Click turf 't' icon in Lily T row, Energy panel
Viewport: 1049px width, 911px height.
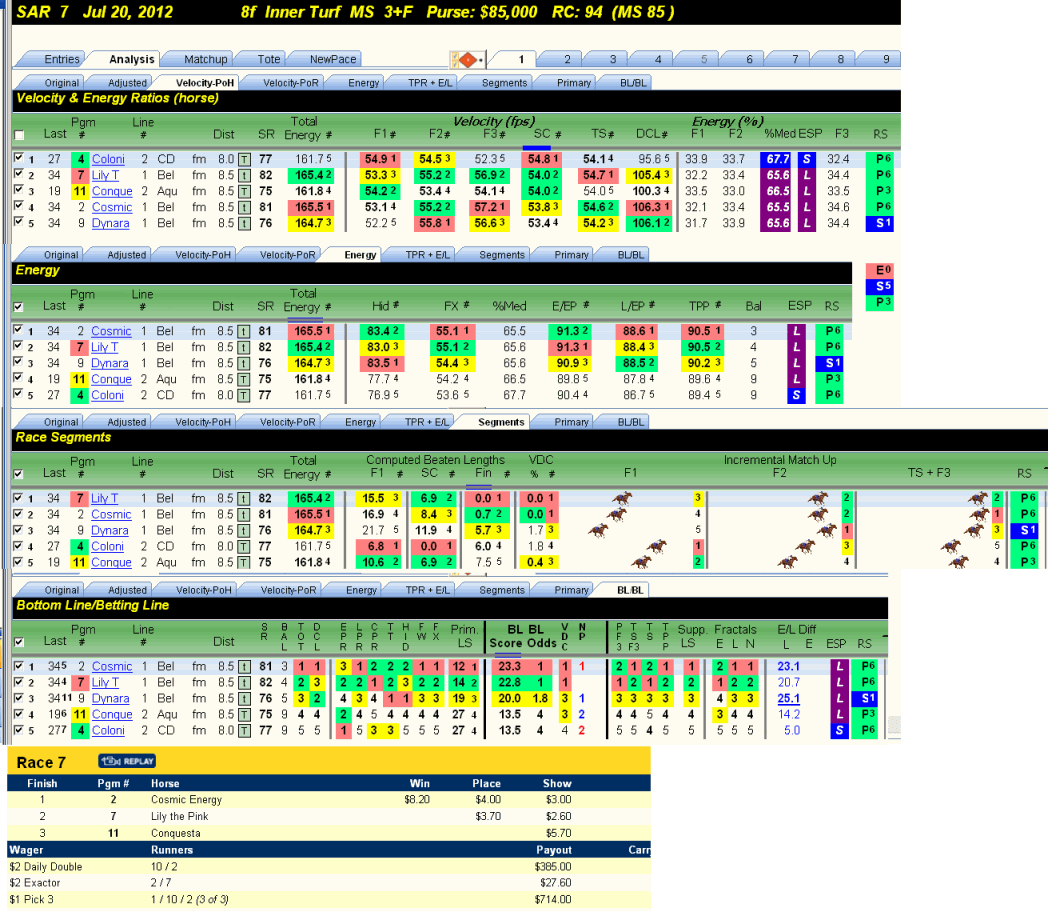click(244, 348)
